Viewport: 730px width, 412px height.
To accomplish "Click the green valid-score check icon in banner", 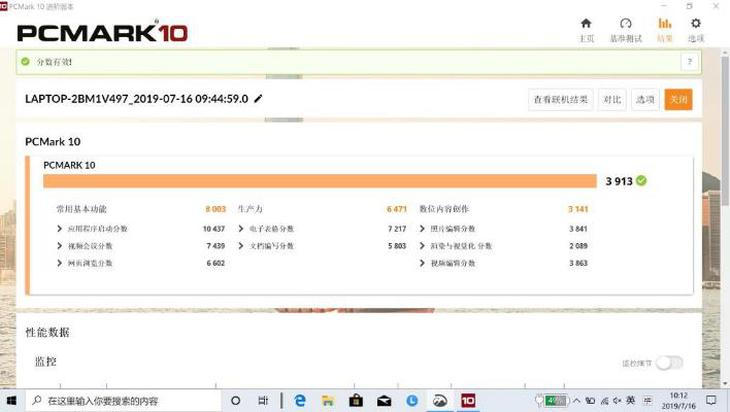I will pos(26,61).
